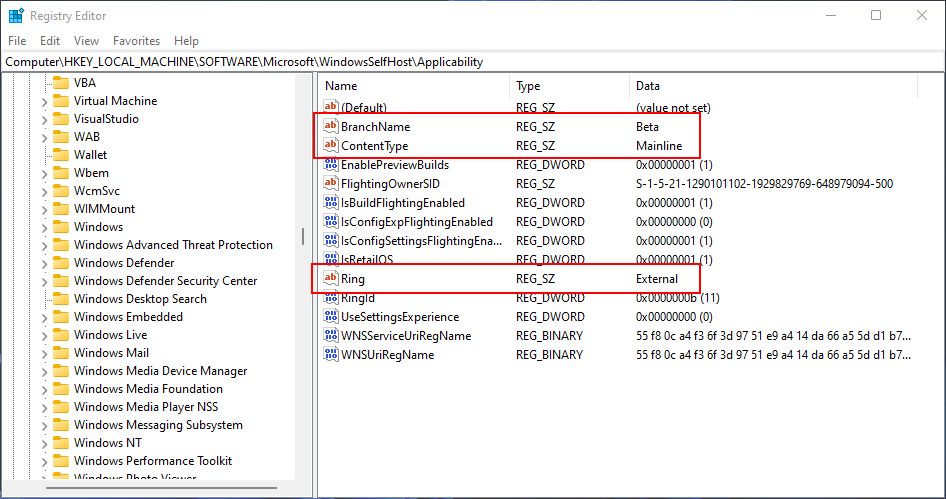Click the IsBuildFlightingEnabled DWORD icon
The height and width of the screenshot is (499, 946).
pyautogui.click(x=331, y=203)
